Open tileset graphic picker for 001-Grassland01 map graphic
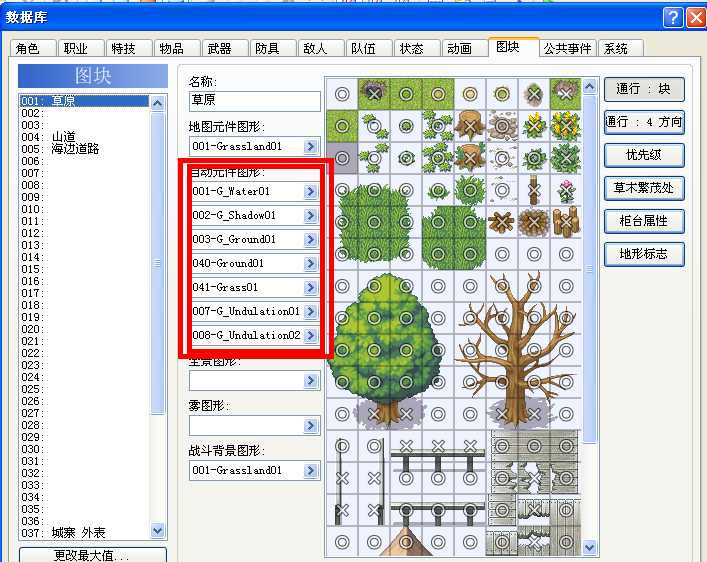 click(310, 146)
